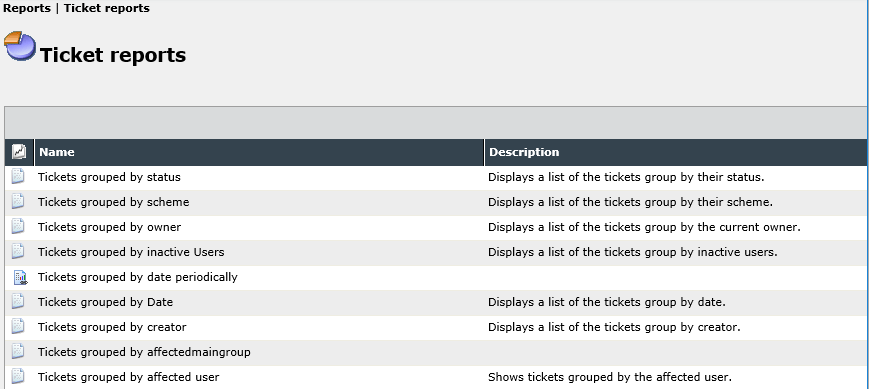Open Tickets grouped by creator report
869x389 pixels.
[112, 327]
